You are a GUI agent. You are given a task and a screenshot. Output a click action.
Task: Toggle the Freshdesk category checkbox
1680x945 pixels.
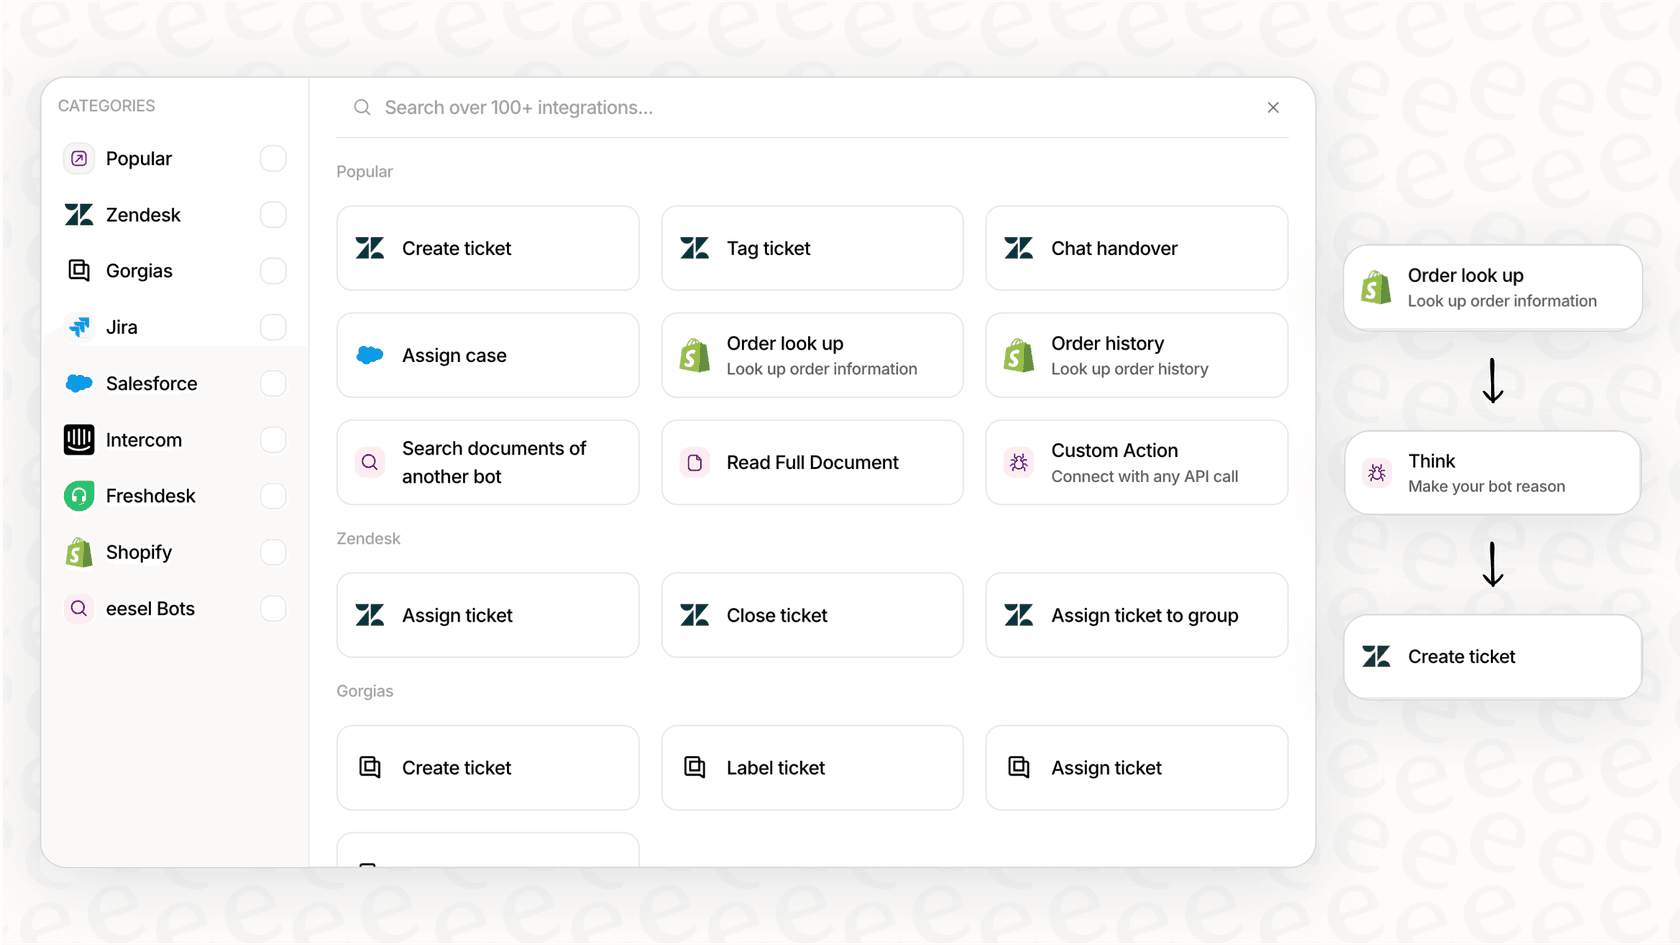(273, 496)
